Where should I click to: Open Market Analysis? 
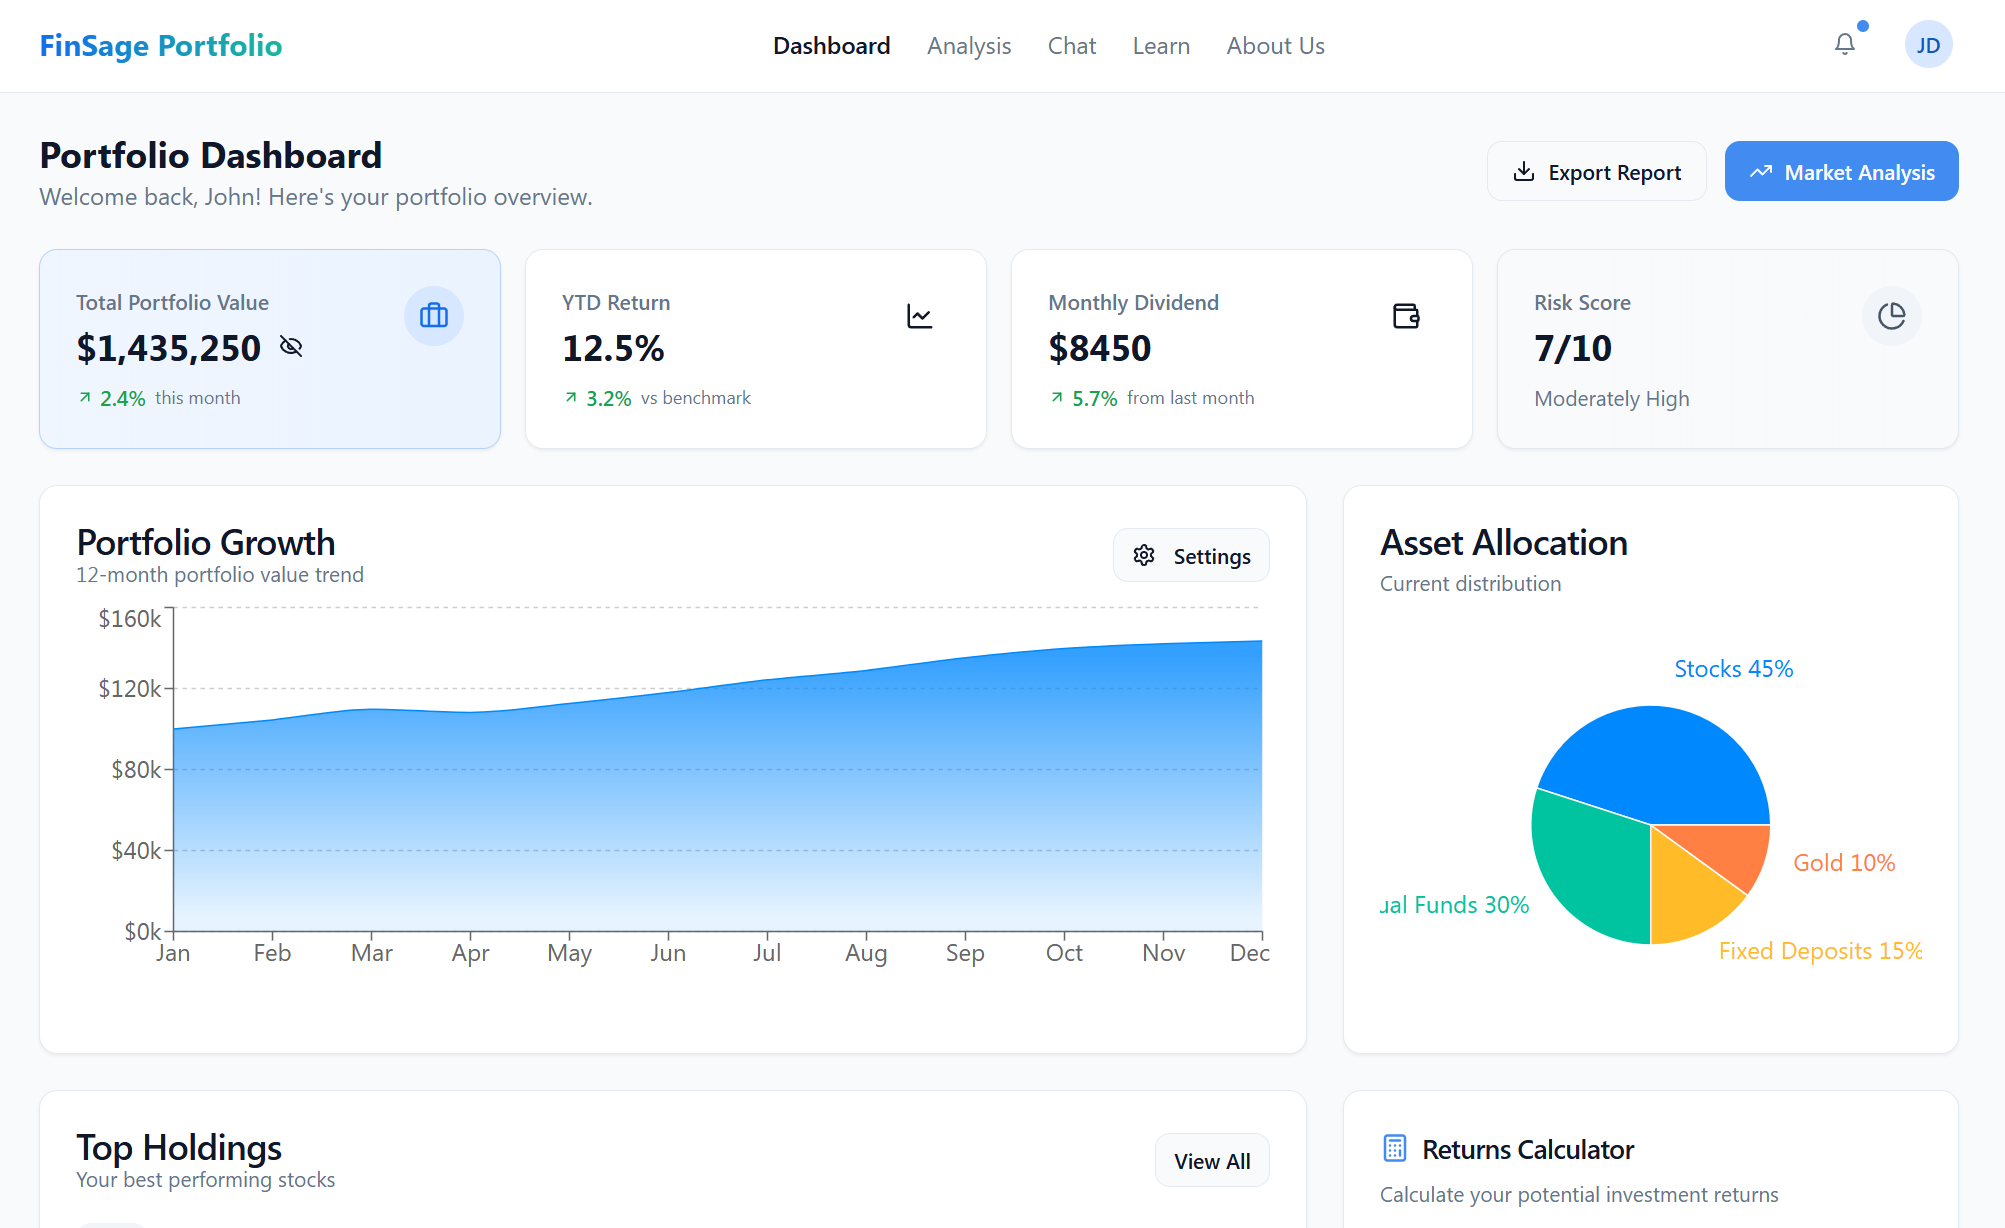[1840, 172]
